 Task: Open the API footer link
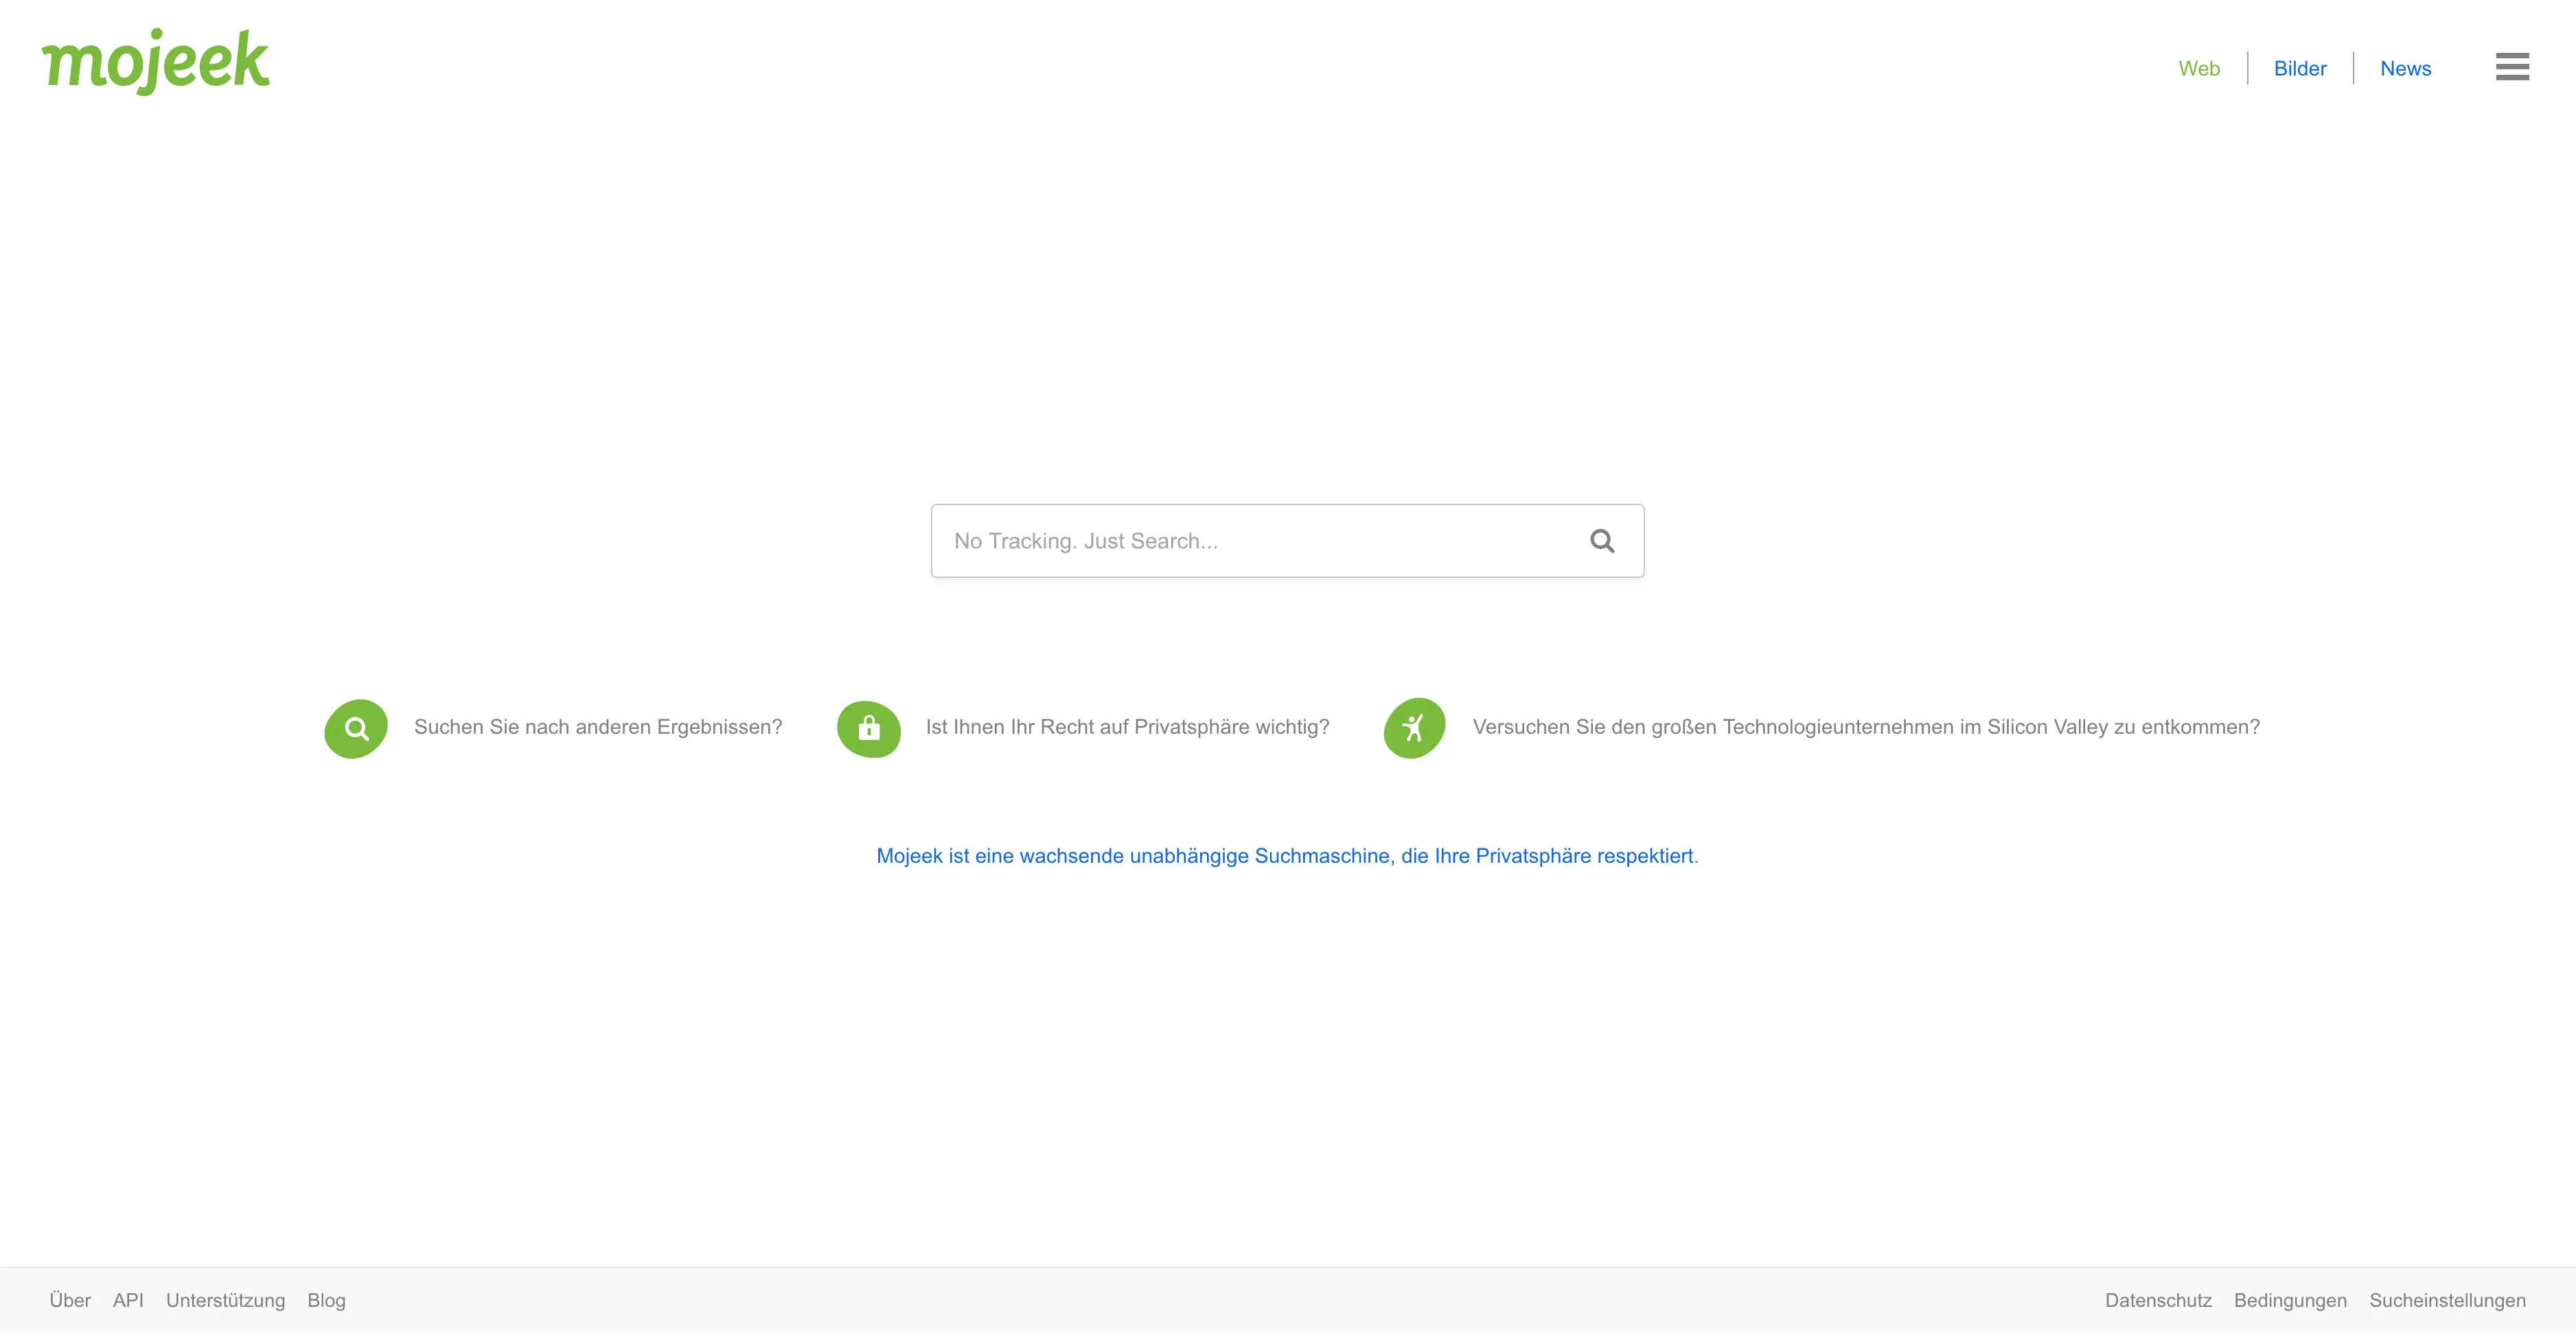pos(128,1300)
